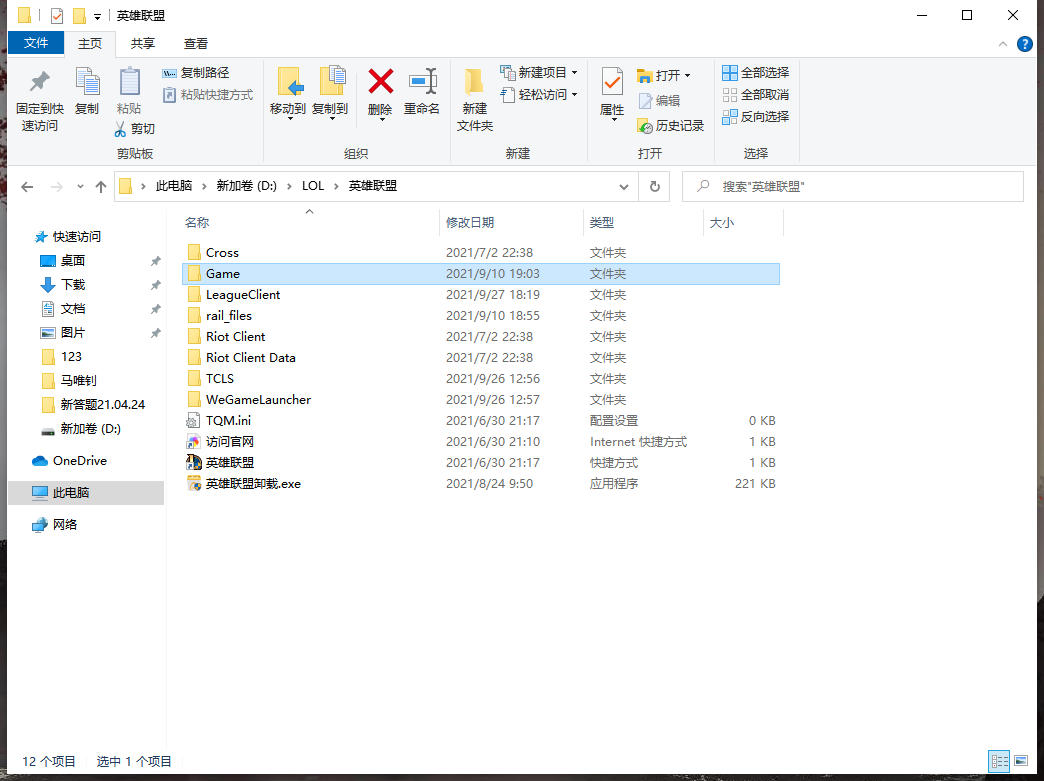Click the Paste (粘贴) ribbon icon
Image resolution: width=1044 pixels, height=781 pixels.
coord(129,81)
